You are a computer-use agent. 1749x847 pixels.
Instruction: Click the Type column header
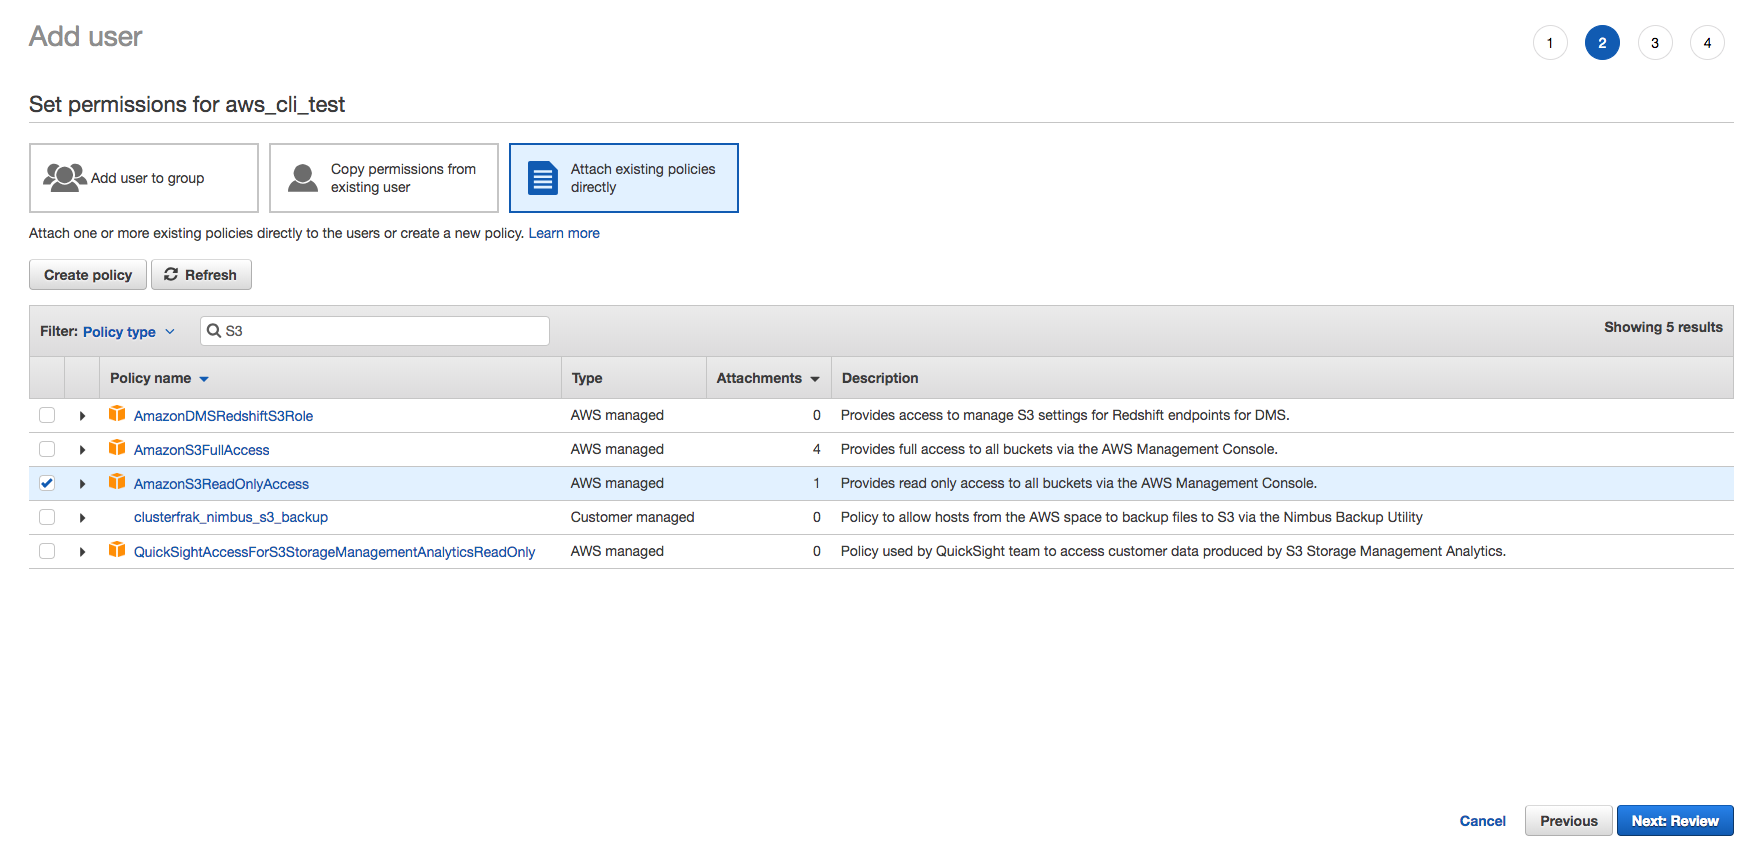pyautogui.click(x=587, y=378)
